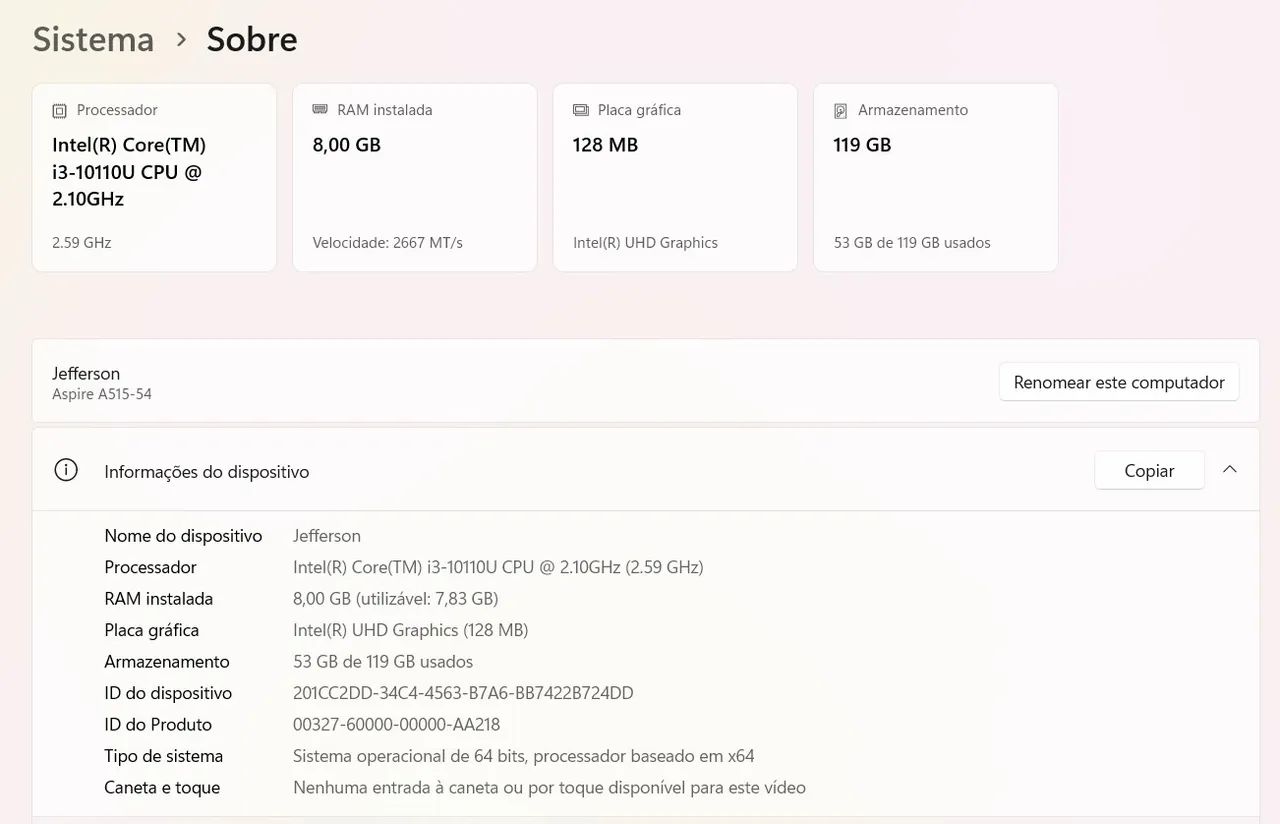The height and width of the screenshot is (824, 1280).
Task: Click the ID do dispositivo label
Action: 168,693
